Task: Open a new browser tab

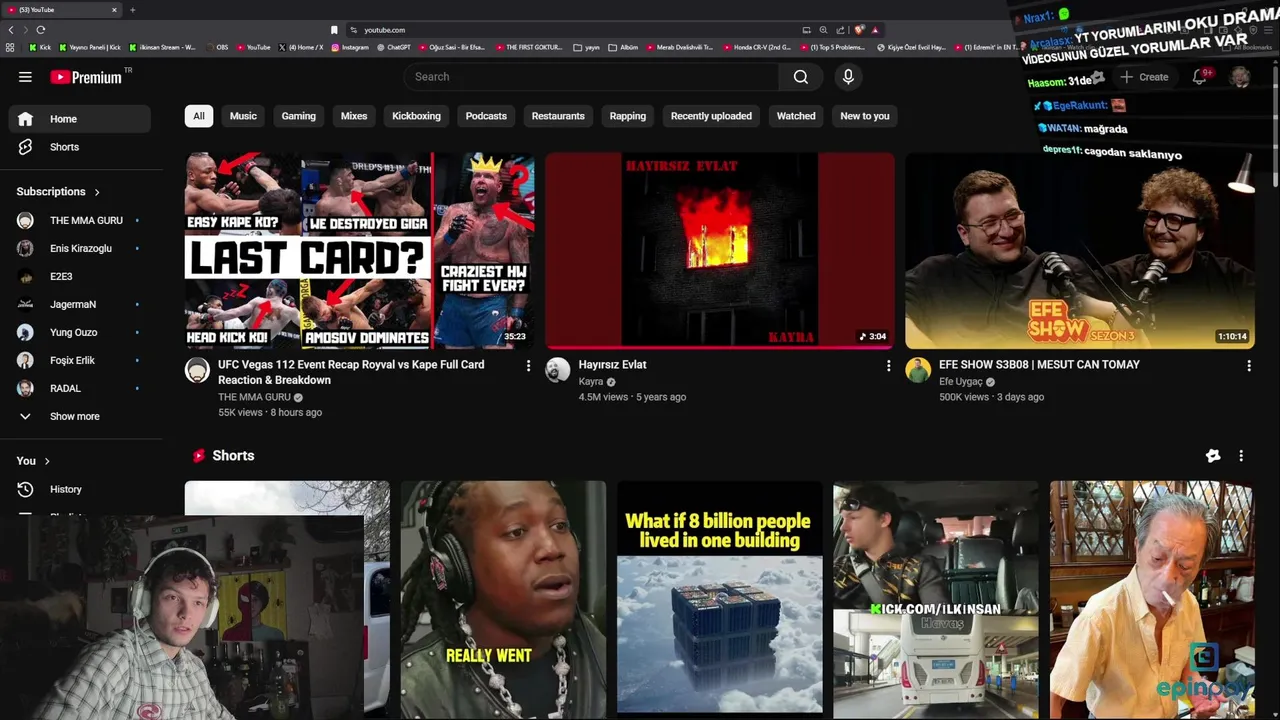Action: click(132, 10)
